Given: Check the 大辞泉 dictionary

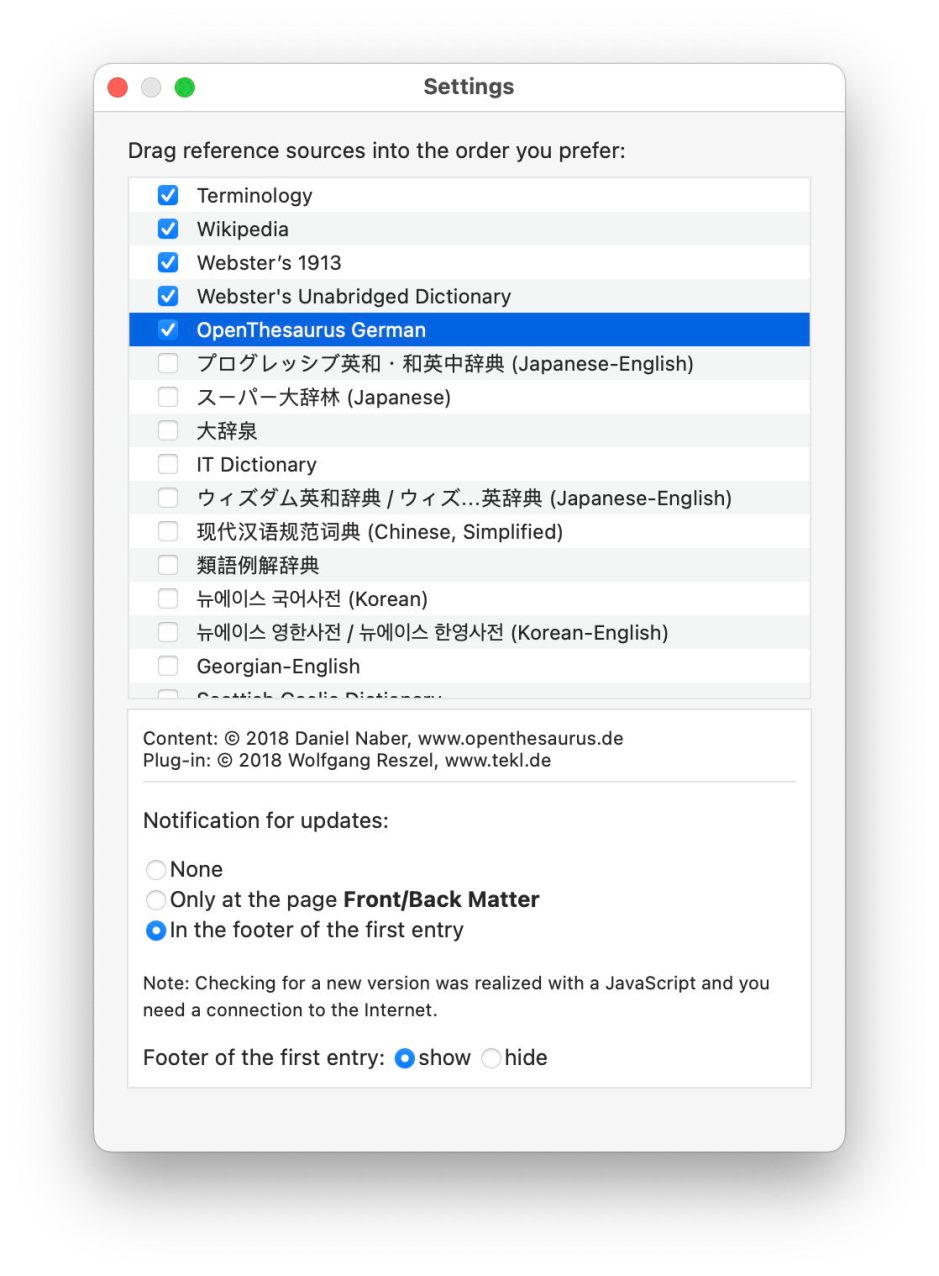Looking at the screenshot, I should [x=168, y=430].
